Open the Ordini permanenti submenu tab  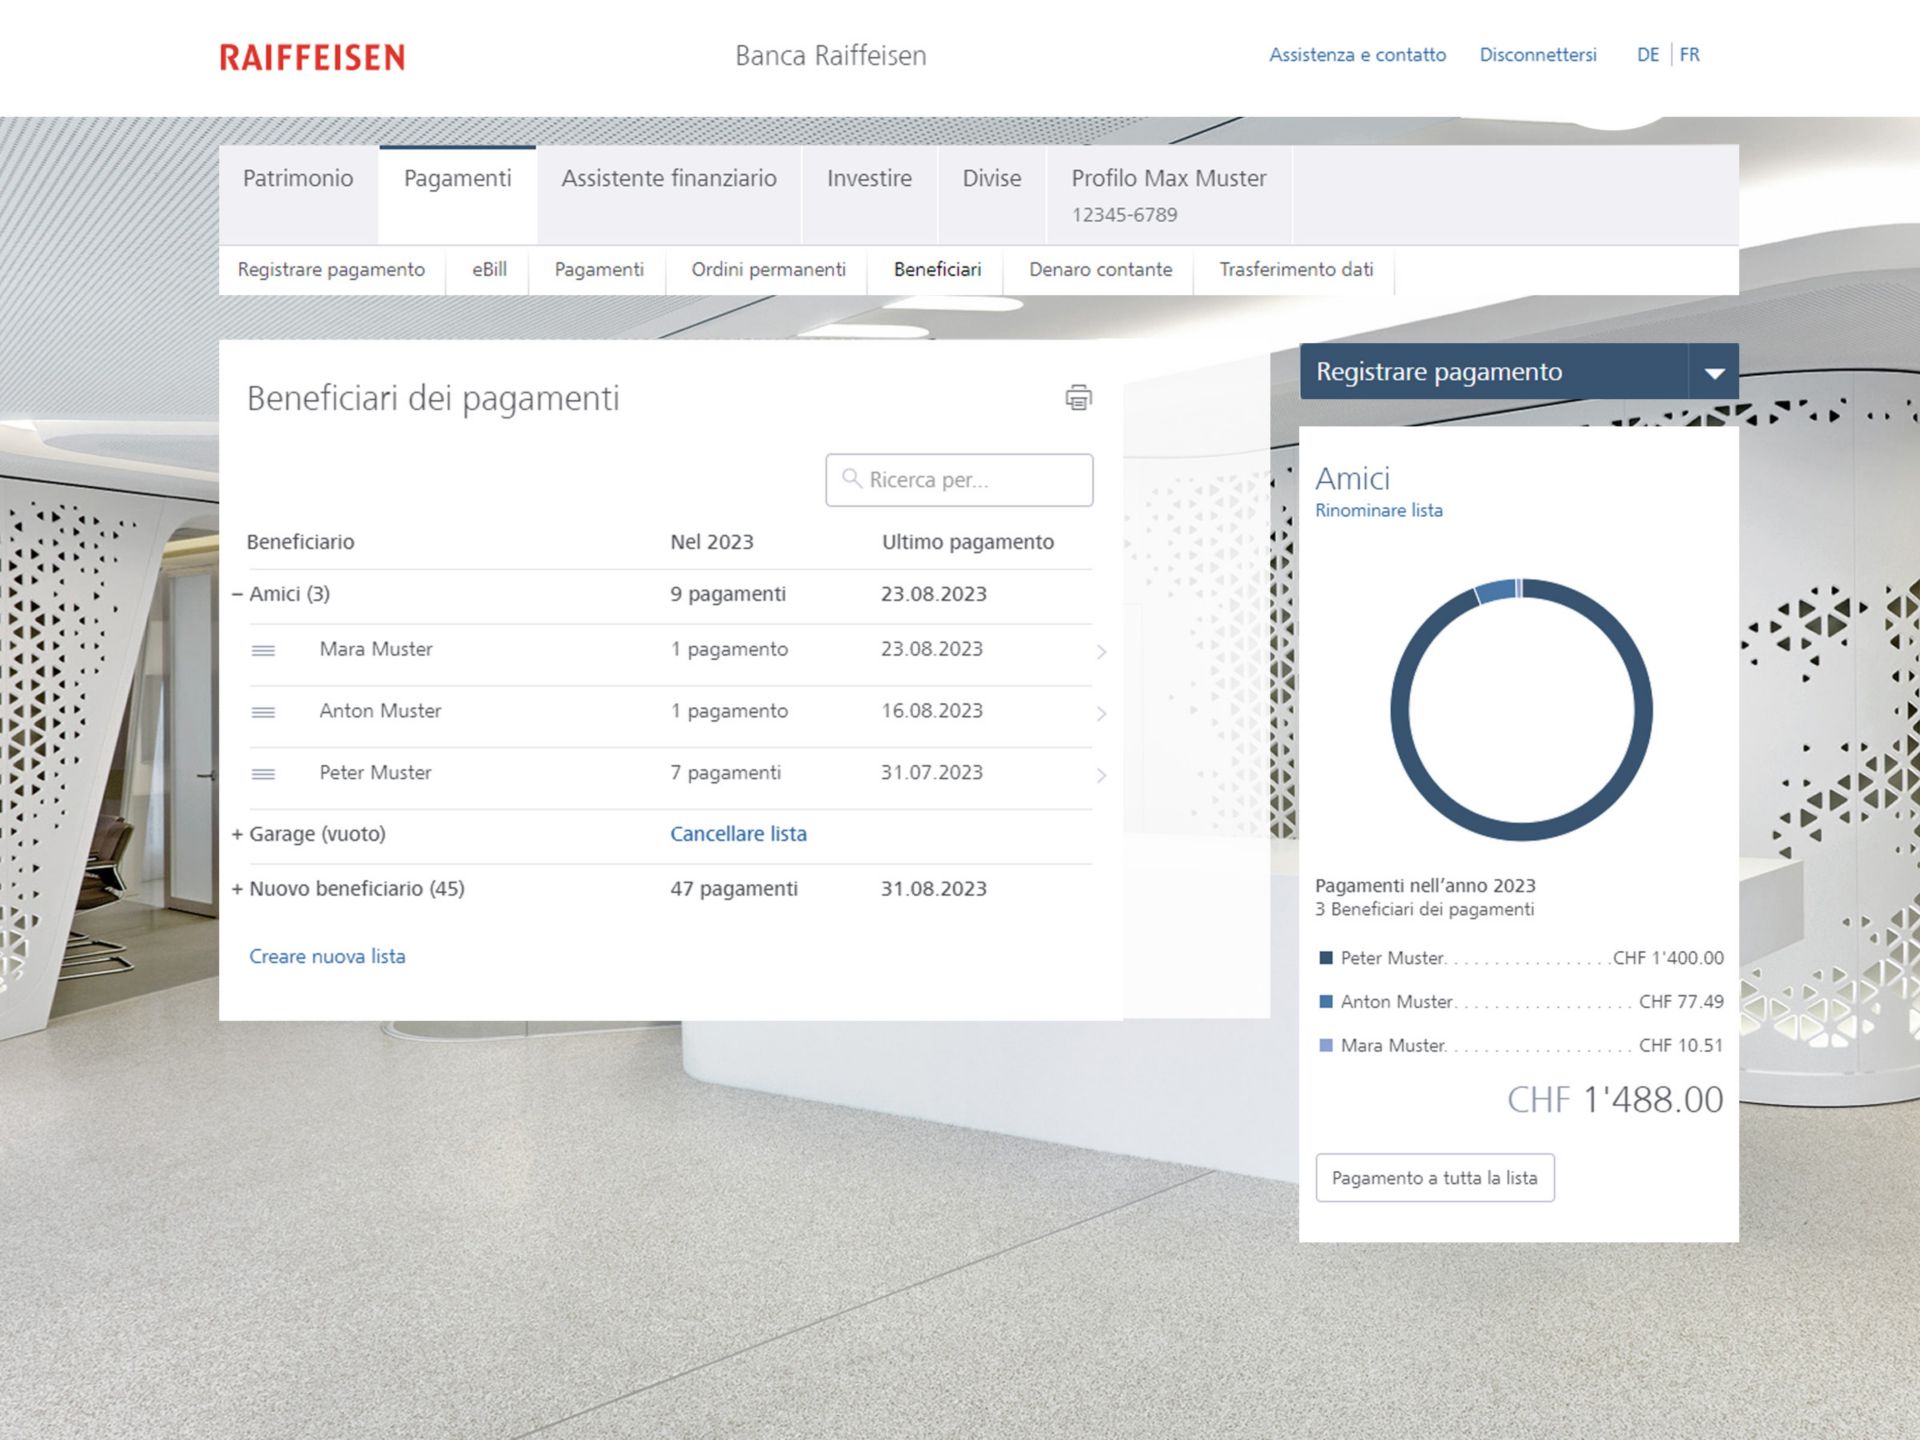[x=768, y=270]
